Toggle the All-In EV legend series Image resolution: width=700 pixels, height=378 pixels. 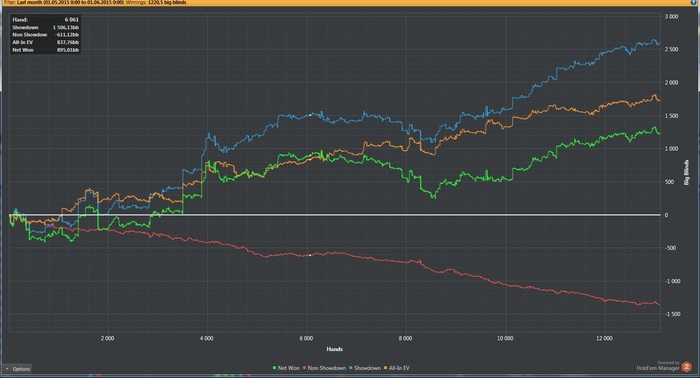point(397,368)
